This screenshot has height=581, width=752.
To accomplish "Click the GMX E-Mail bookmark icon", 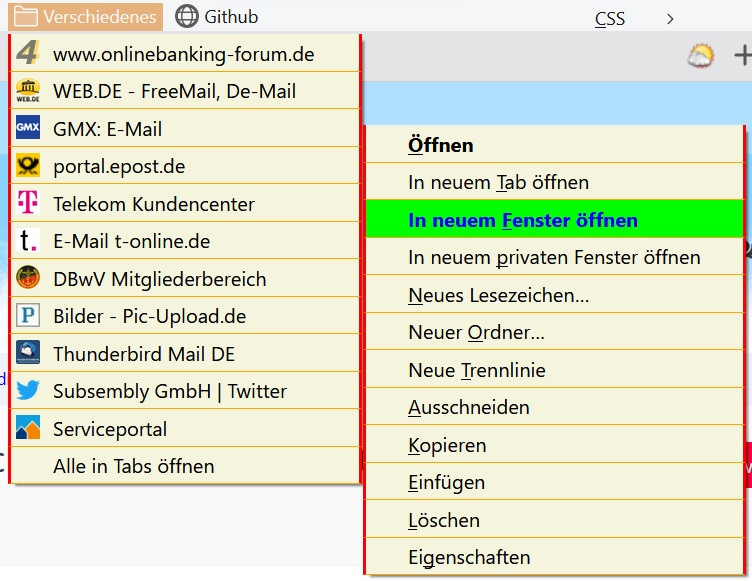I will pos(28,129).
